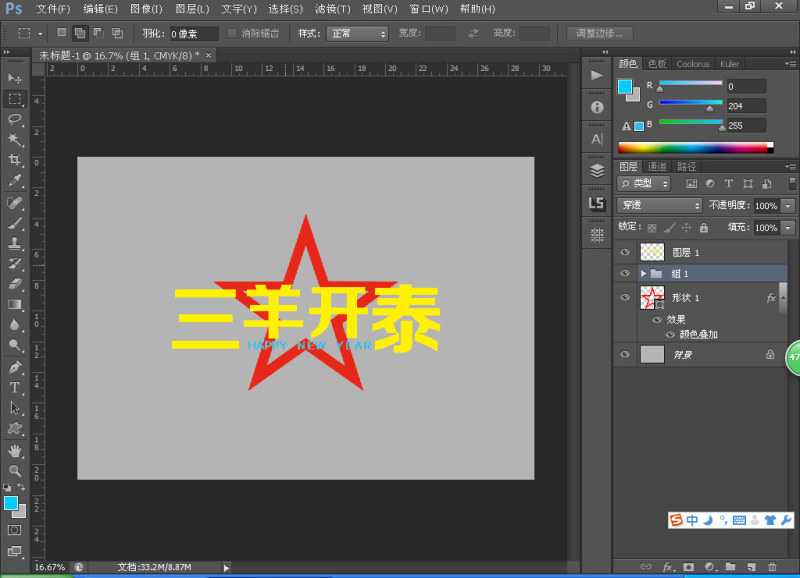Open the 窗口(W) menu
This screenshot has height=578, width=800.
pos(429,9)
